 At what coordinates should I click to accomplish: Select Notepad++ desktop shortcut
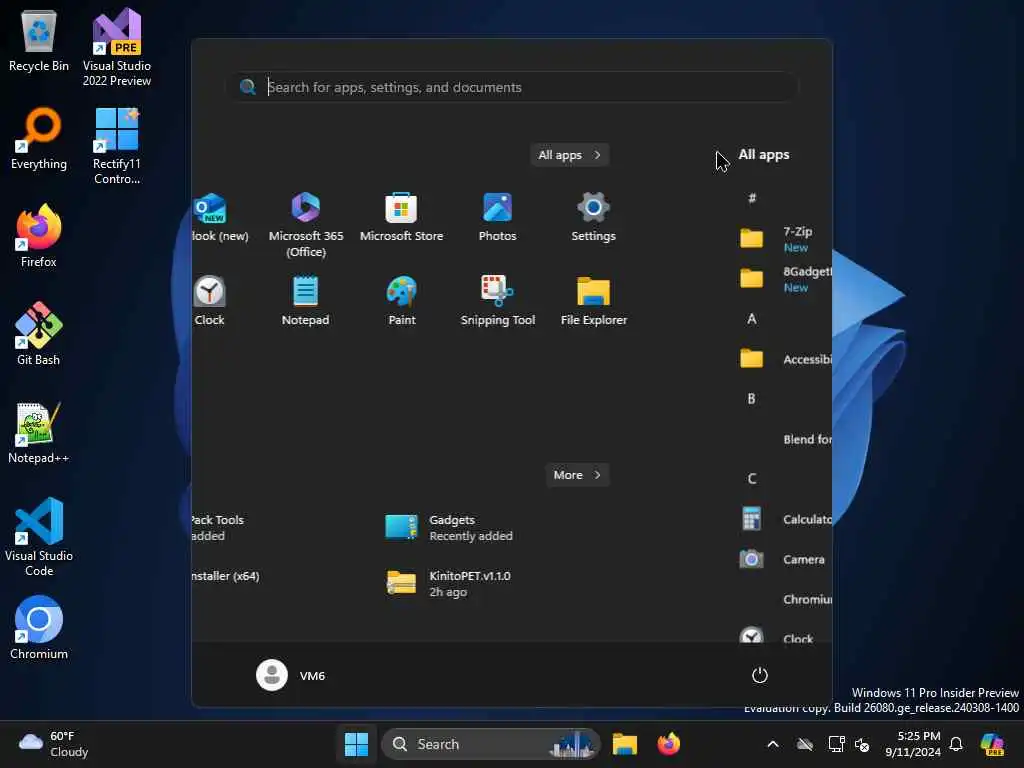point(39,432)
